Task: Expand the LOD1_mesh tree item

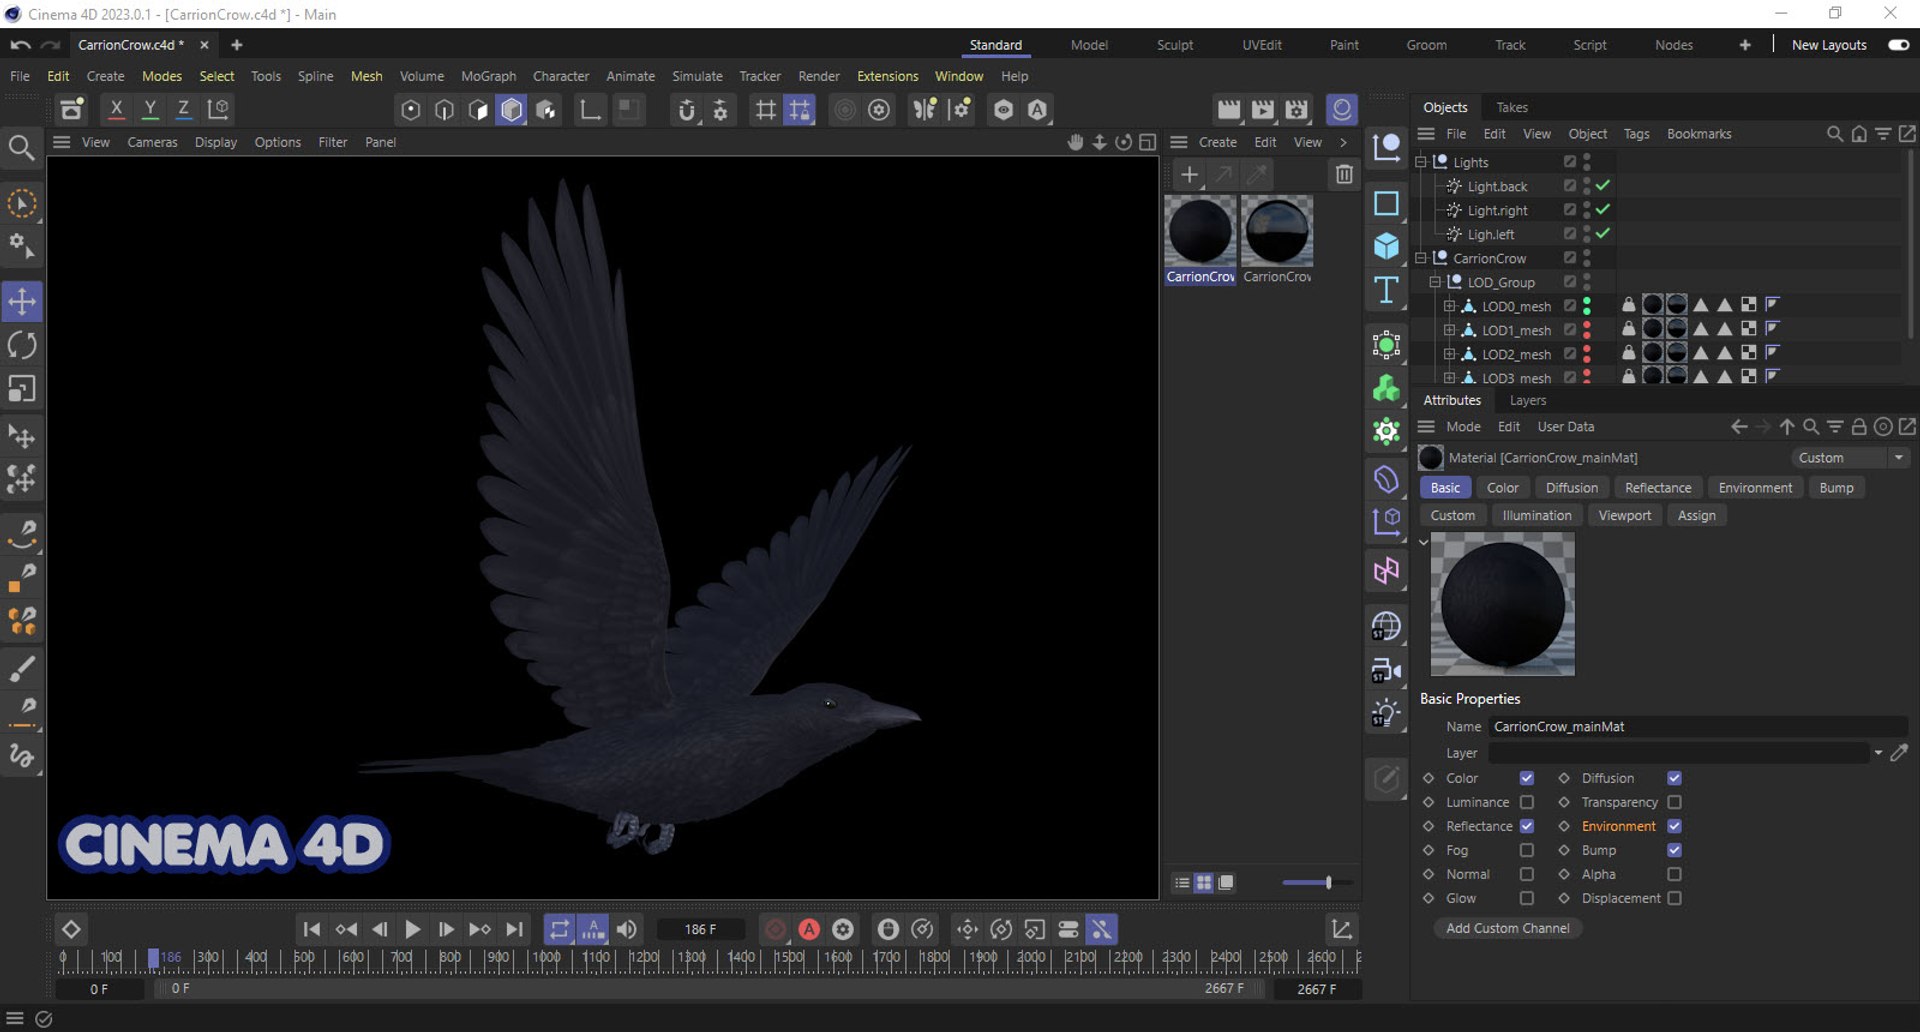Action: (1449, 330)
